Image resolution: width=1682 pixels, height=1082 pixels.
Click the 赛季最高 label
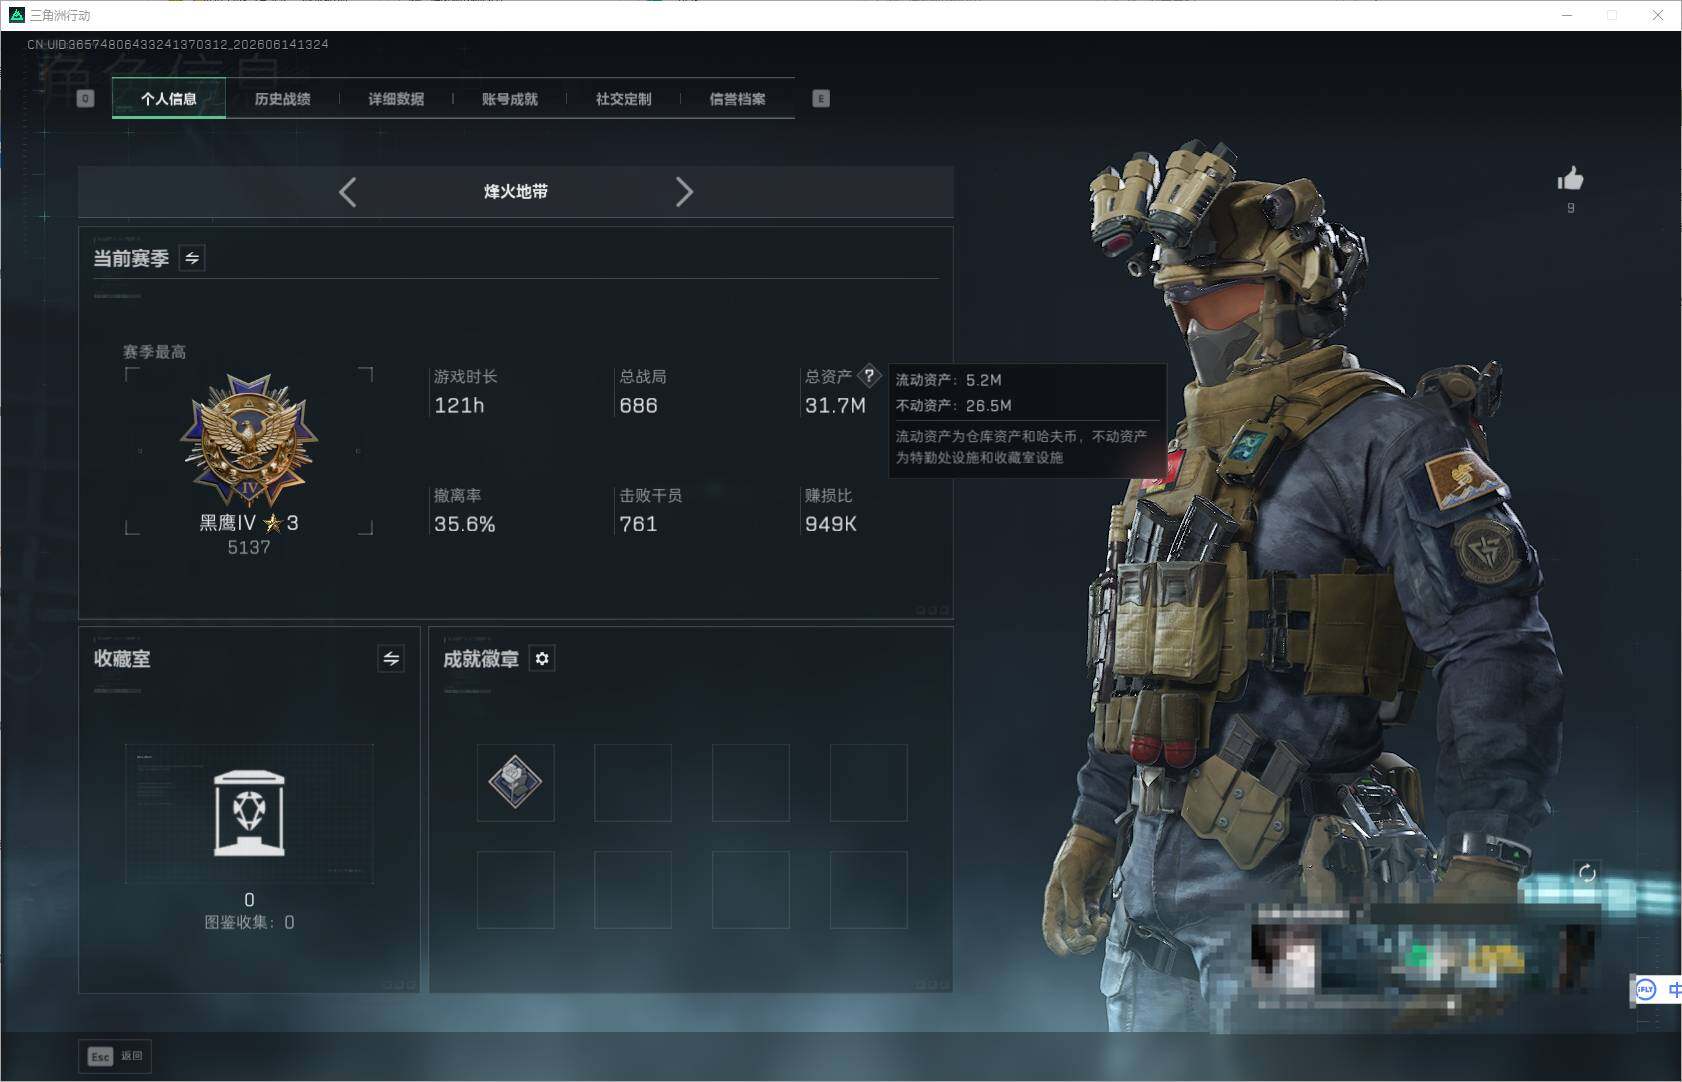[154, 352]
